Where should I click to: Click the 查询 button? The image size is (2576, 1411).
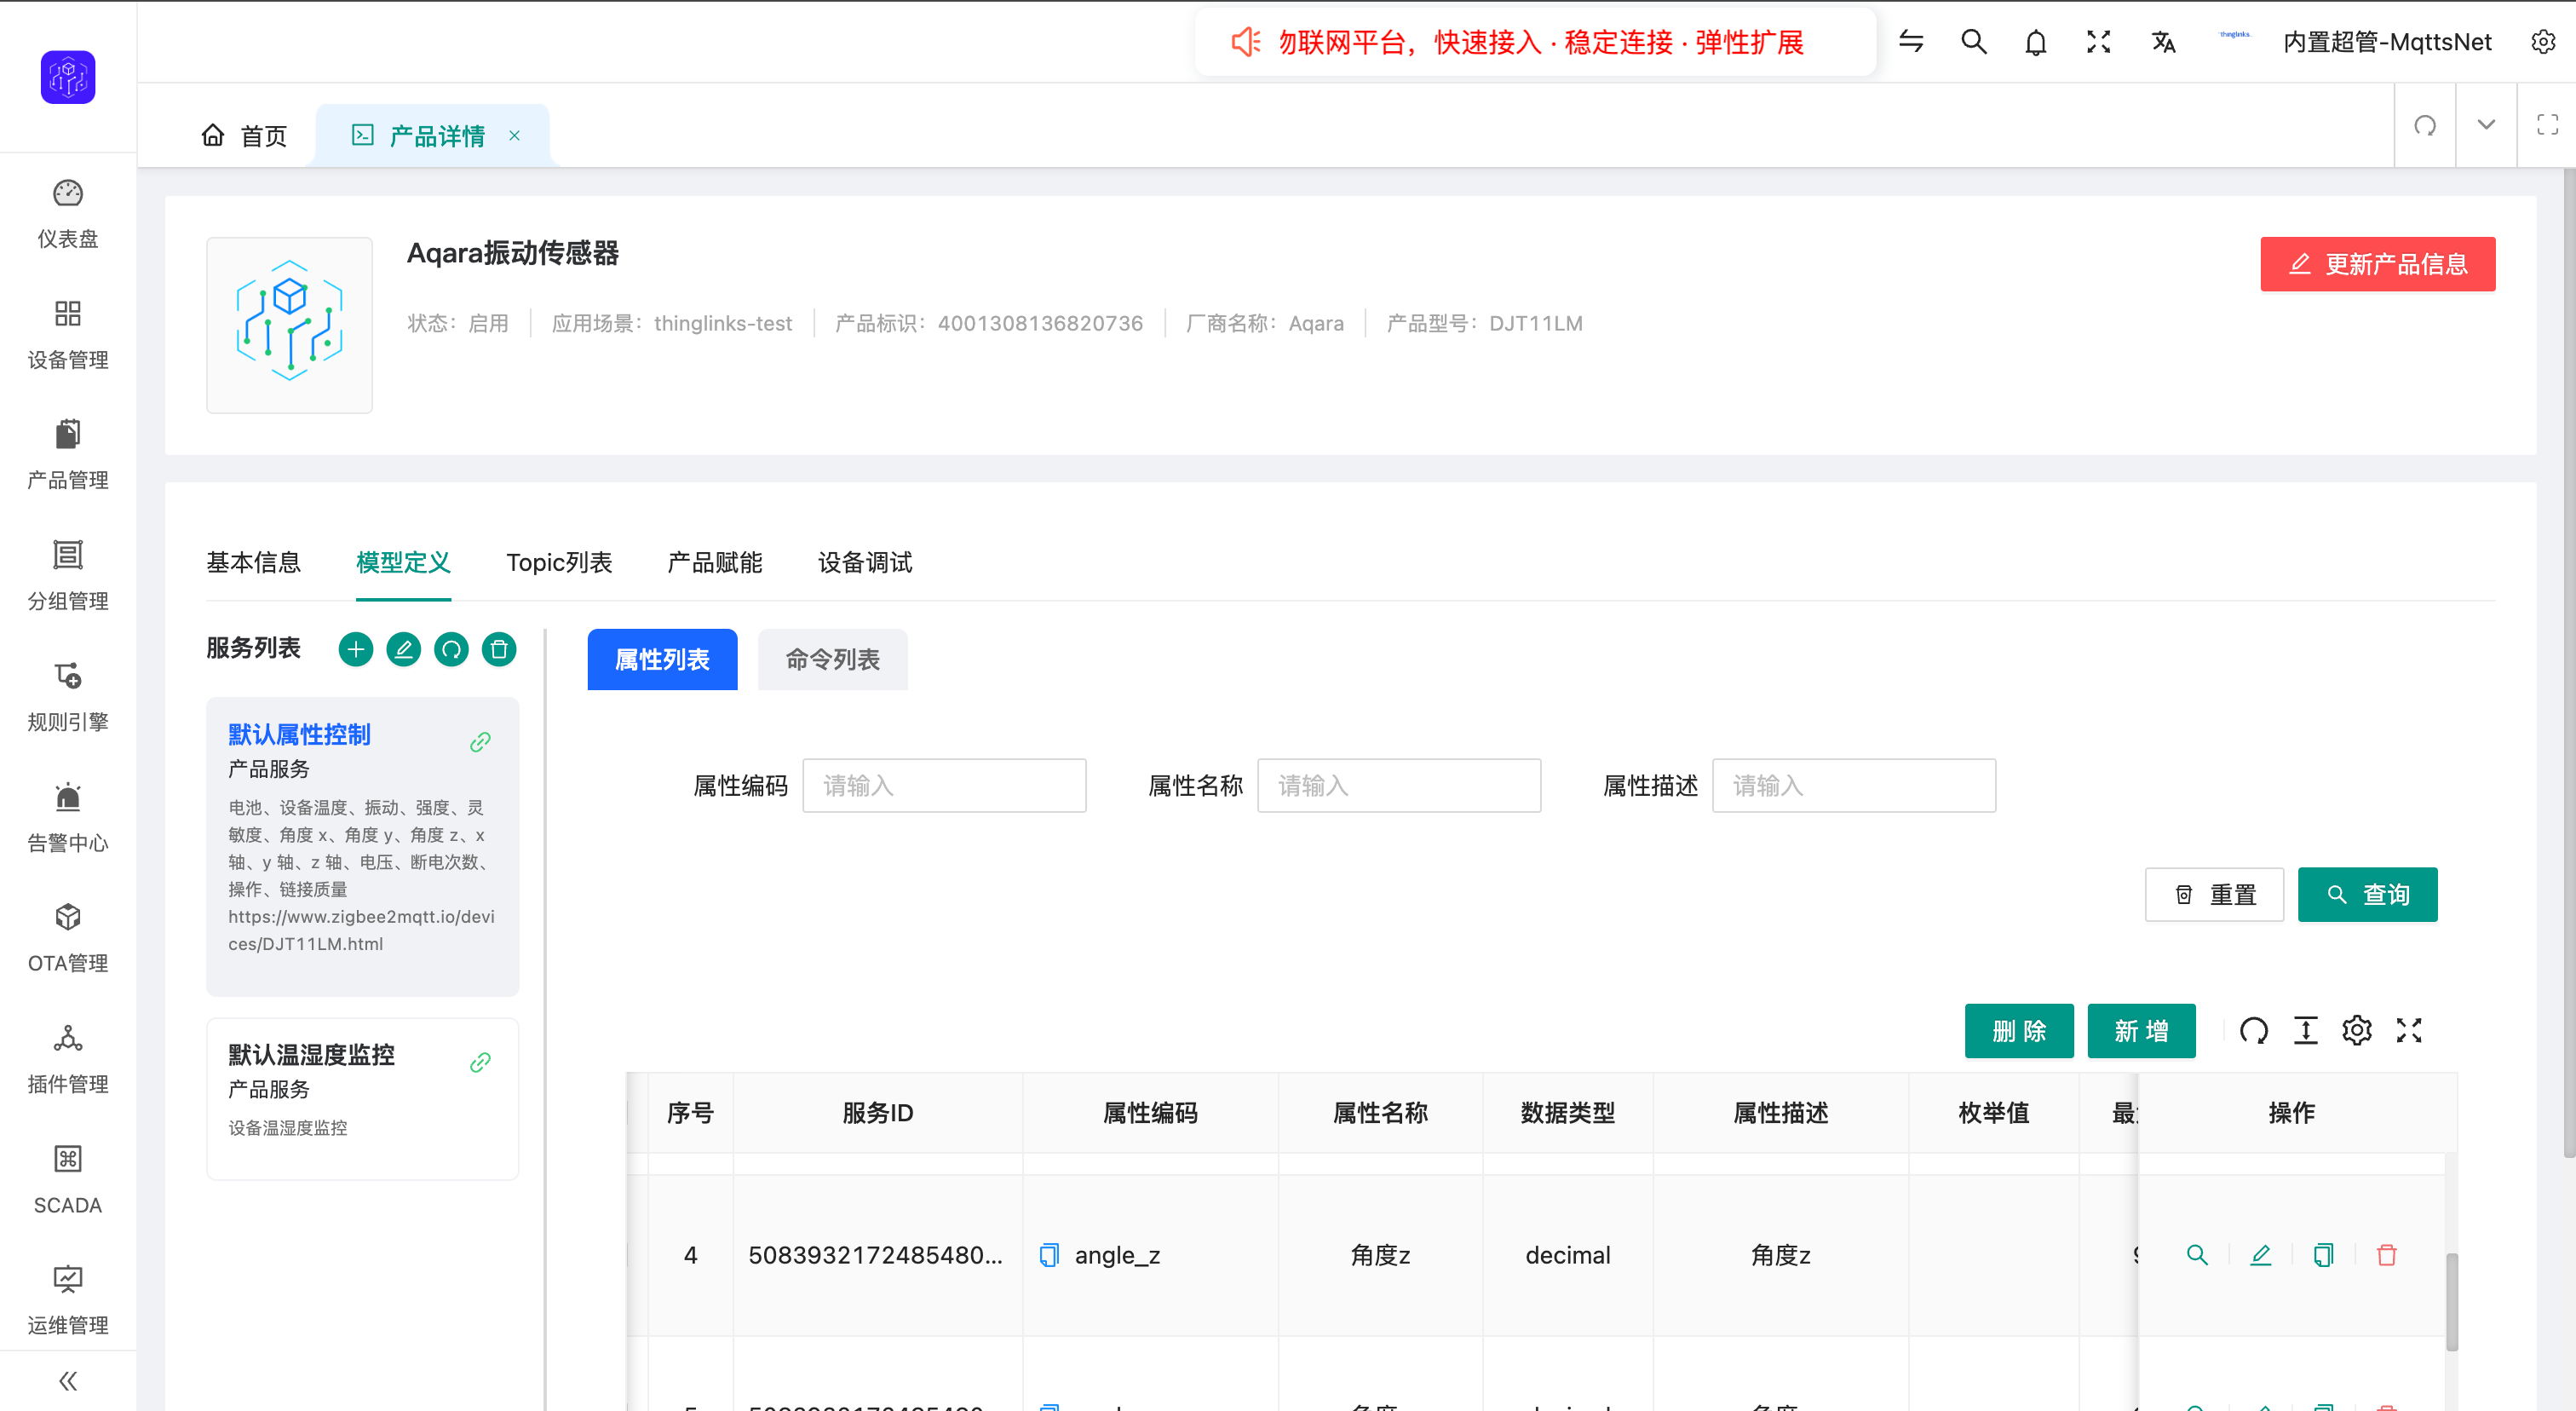(2367, 895)
